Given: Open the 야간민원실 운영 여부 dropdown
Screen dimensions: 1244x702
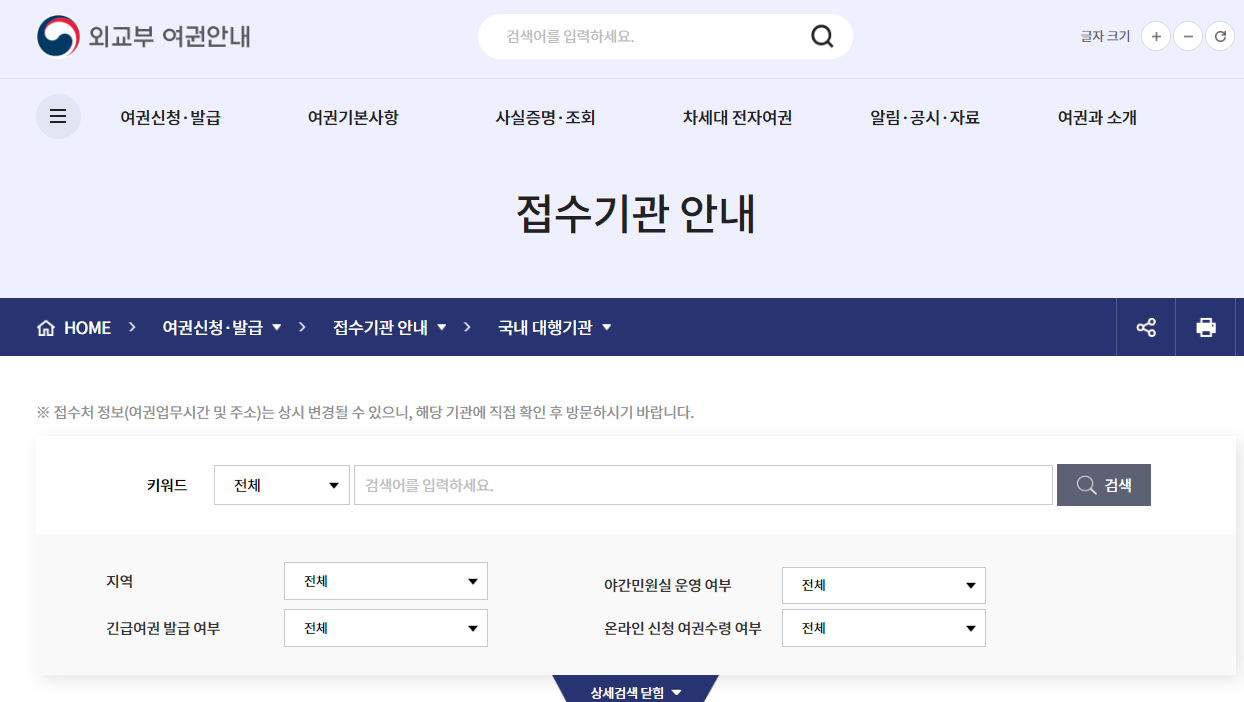Looking at the screenshot, I should pos(883,585).
